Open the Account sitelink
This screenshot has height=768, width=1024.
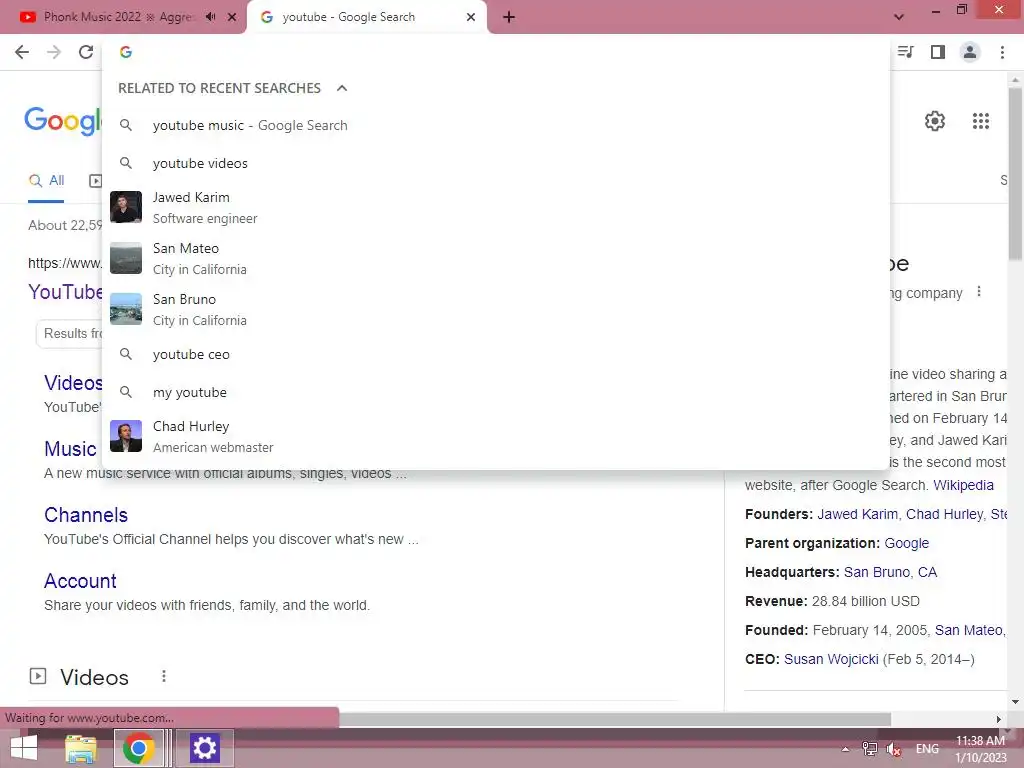(x=80, y=581)
